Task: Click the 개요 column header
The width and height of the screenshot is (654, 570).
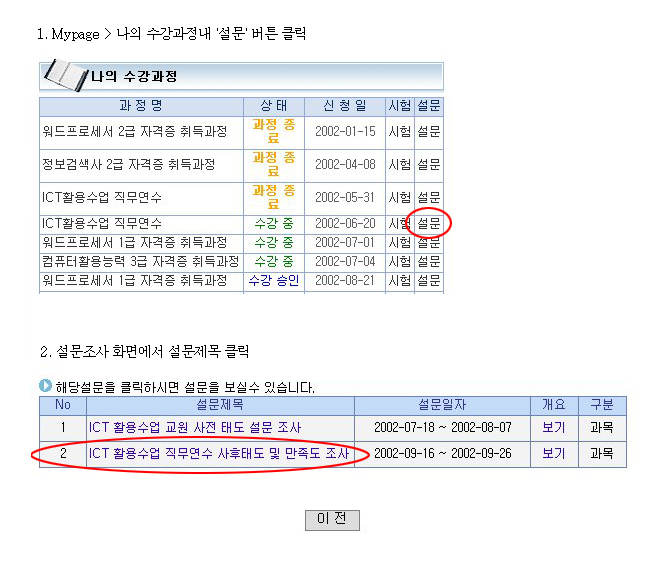Action: (554, 405)
